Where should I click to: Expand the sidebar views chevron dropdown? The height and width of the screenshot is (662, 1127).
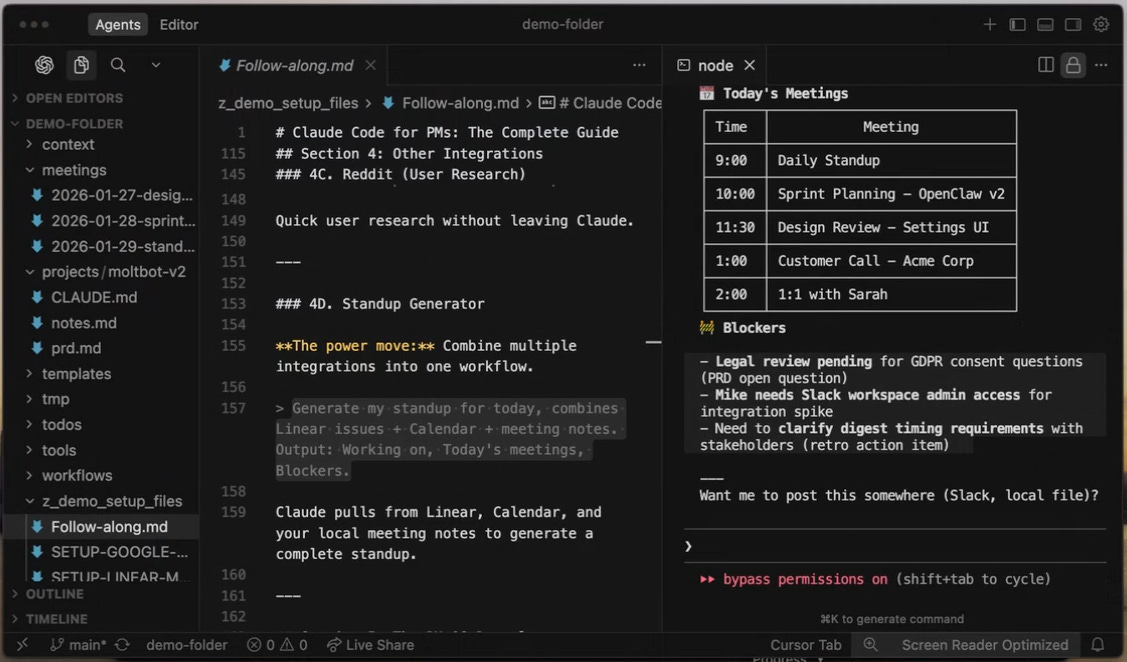[x=156, y=65]
